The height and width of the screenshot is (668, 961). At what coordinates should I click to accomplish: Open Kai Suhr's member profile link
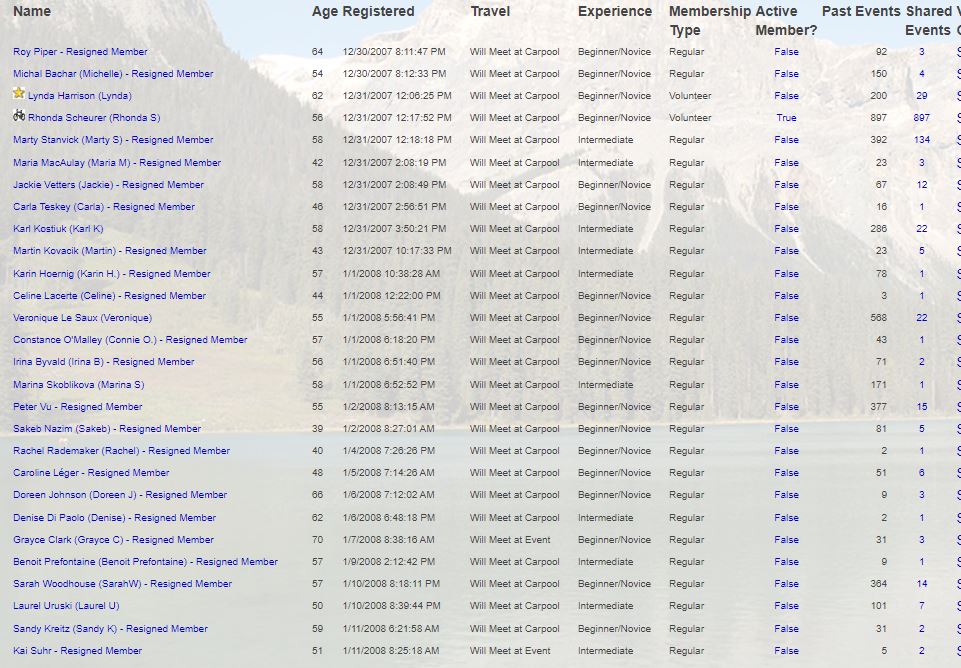[x=77, y=651]
